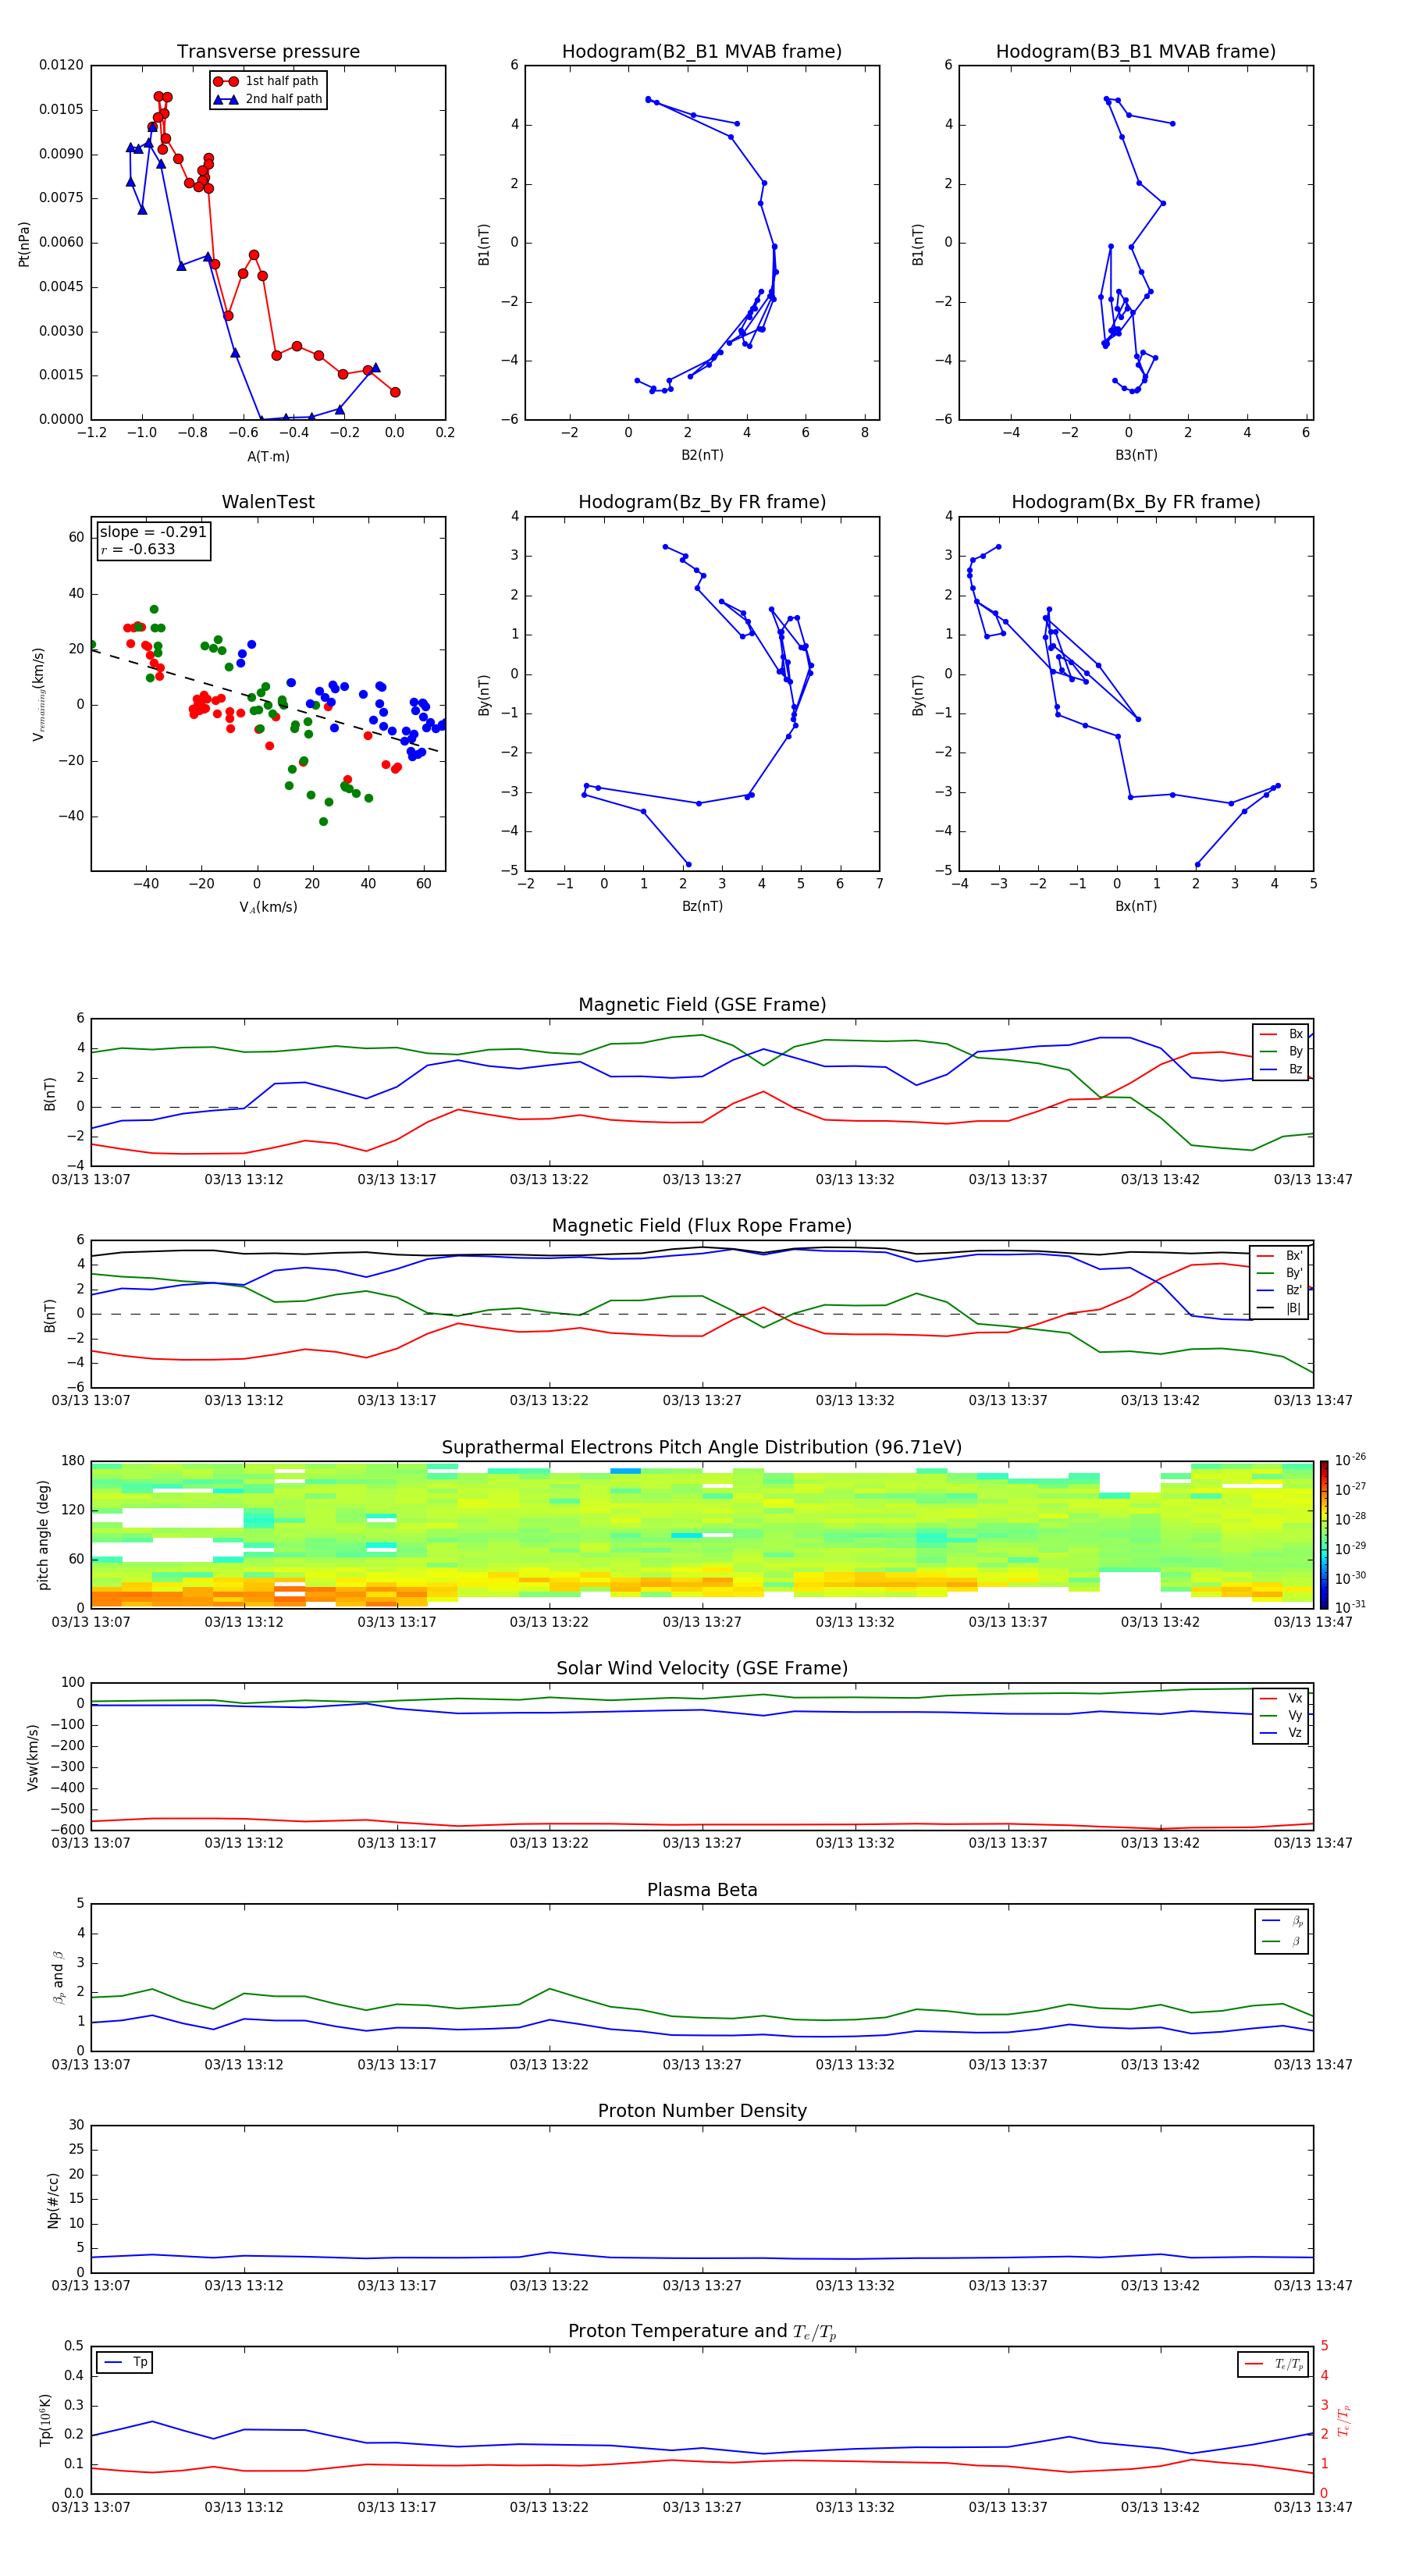
Task: Click the "V_remaining(km/s)" y-axis label
Action: [38, 694]
